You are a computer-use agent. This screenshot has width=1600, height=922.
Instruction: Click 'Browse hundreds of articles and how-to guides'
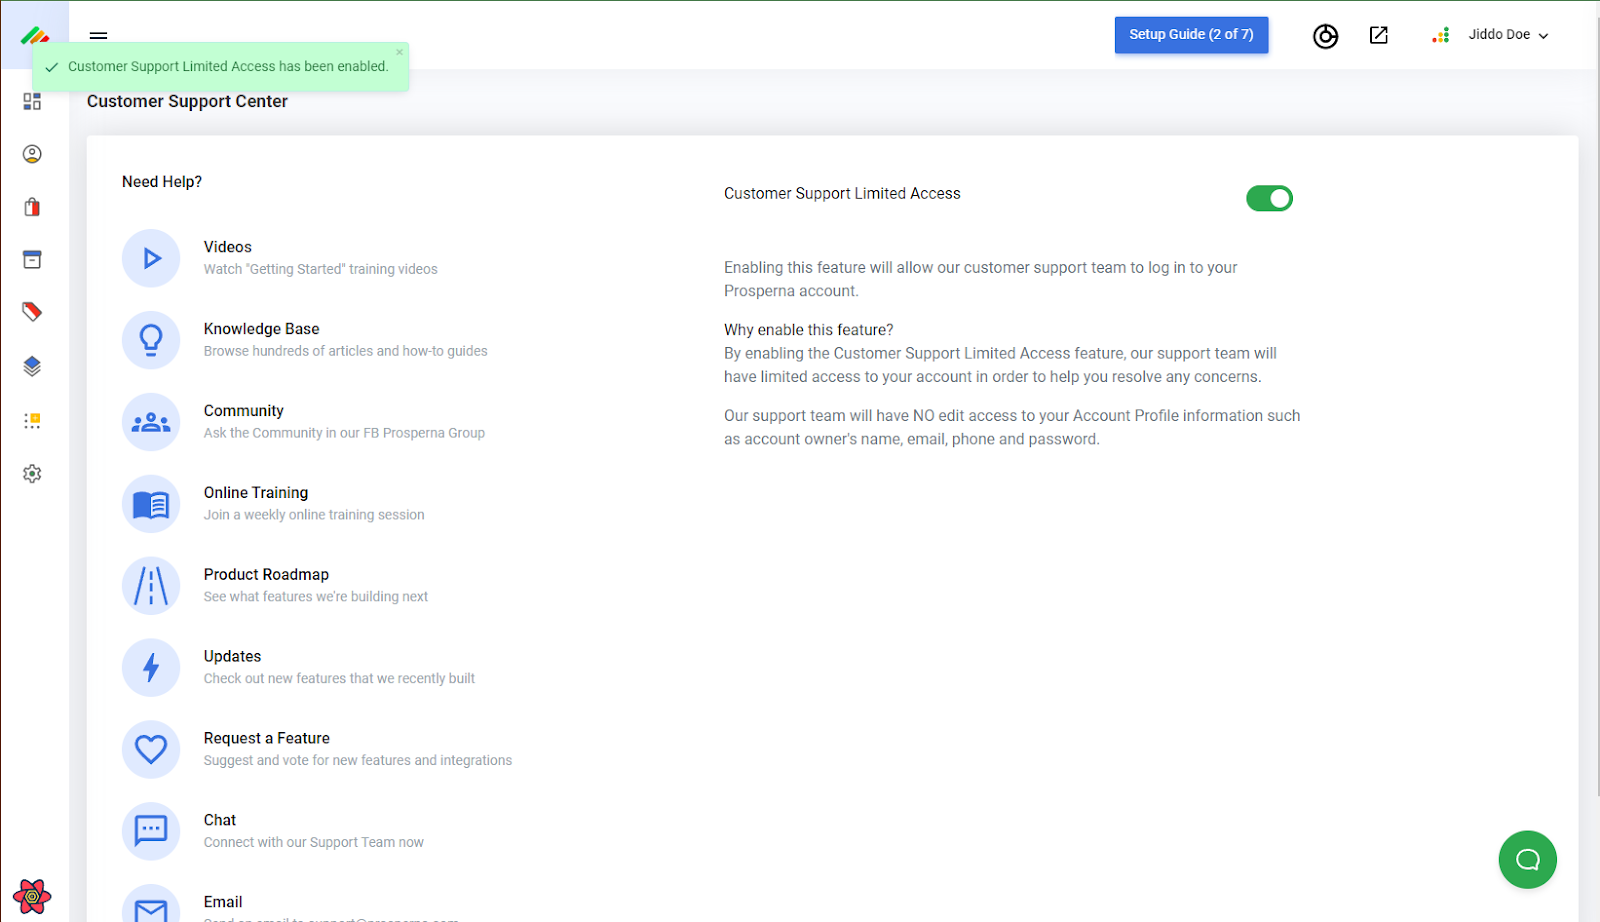(x=346, y=351)
